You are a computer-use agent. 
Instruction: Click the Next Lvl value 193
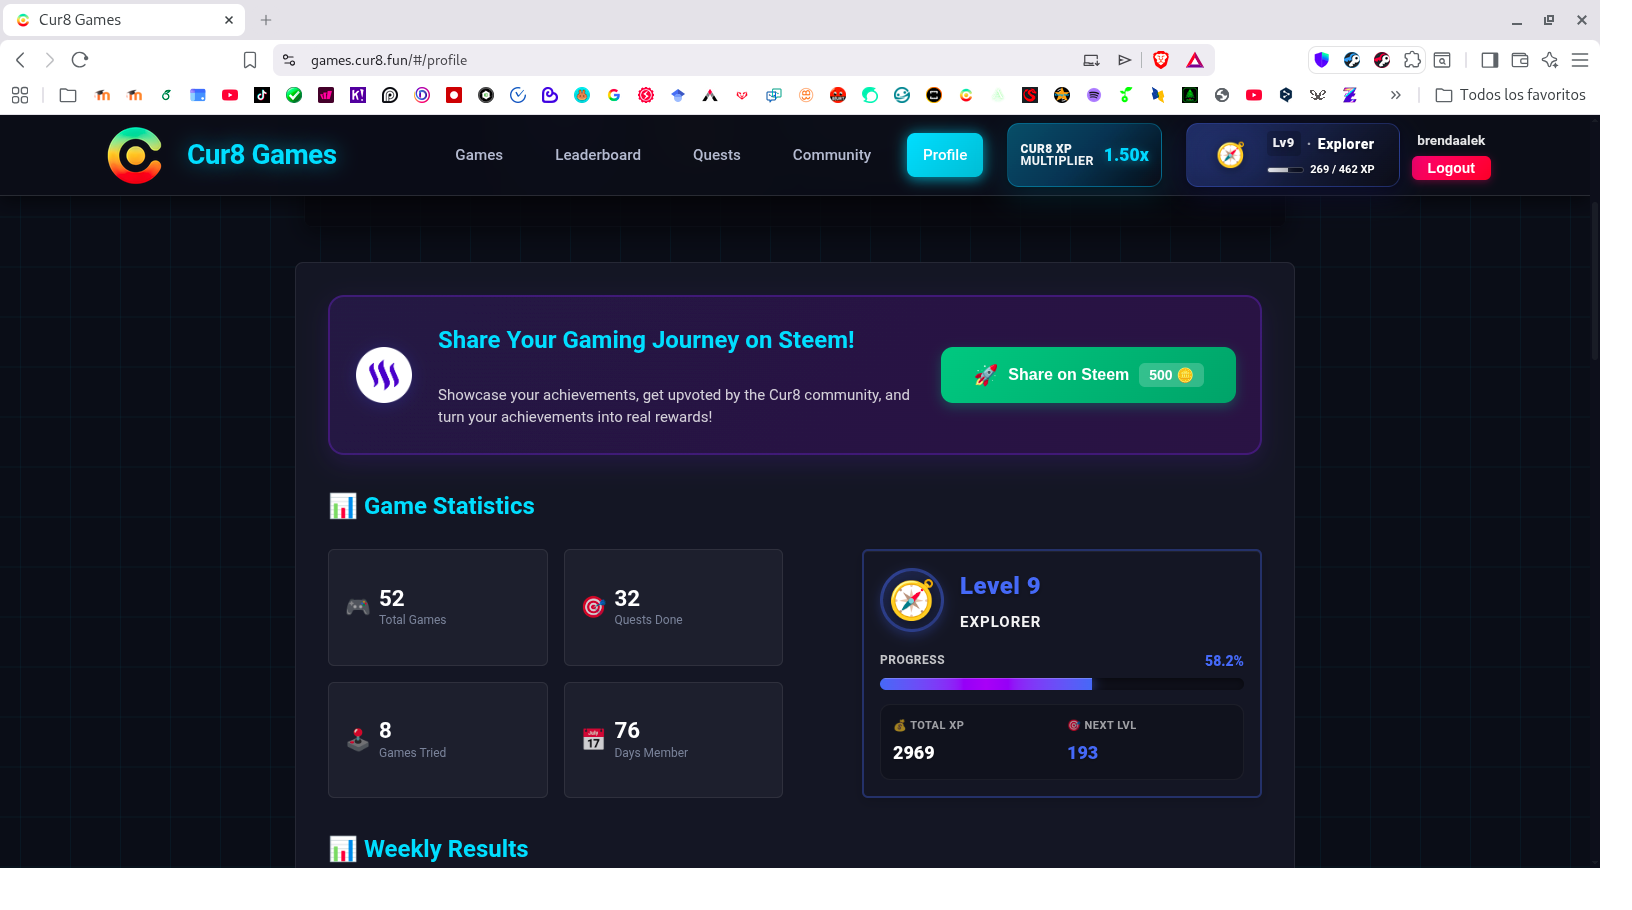point(1083,753)
